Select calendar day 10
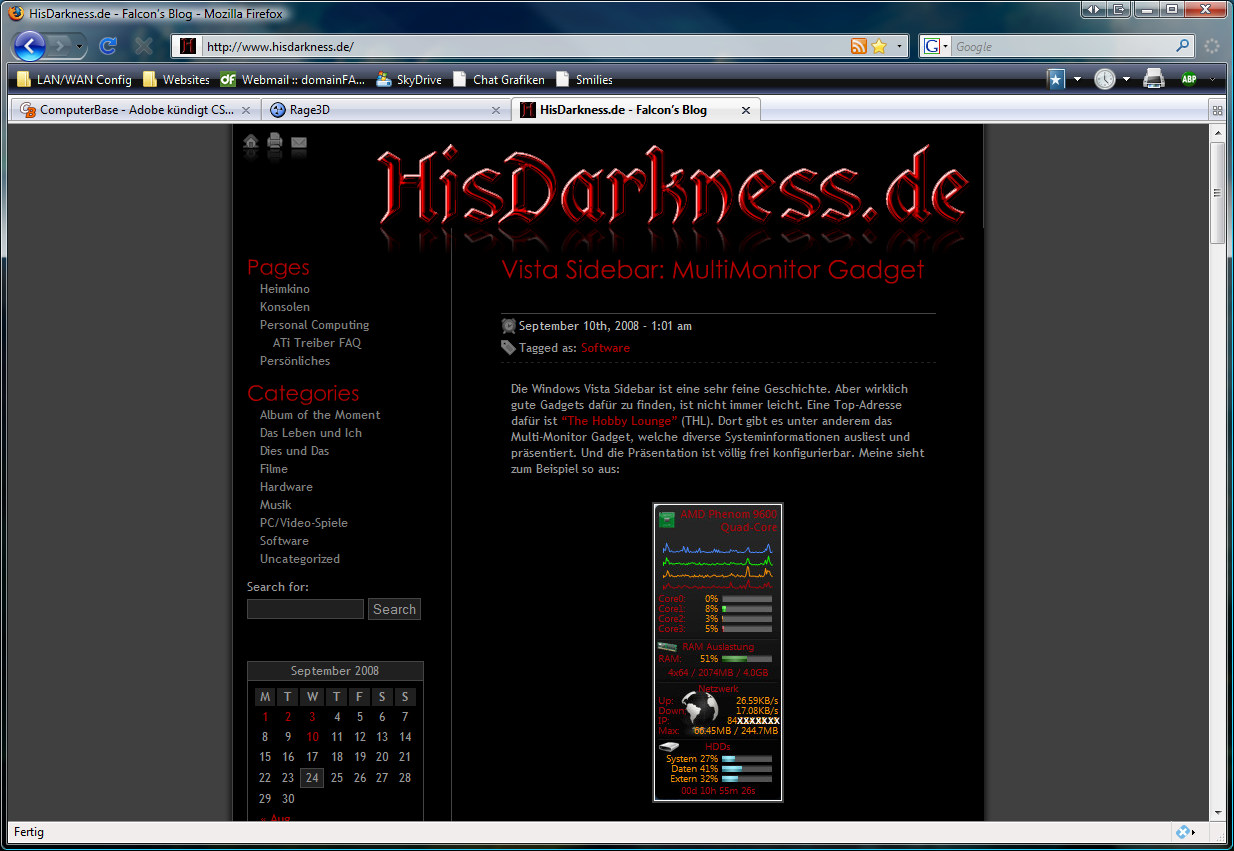The height and width of the screenshot is (851, 1234). click(313, 737)
